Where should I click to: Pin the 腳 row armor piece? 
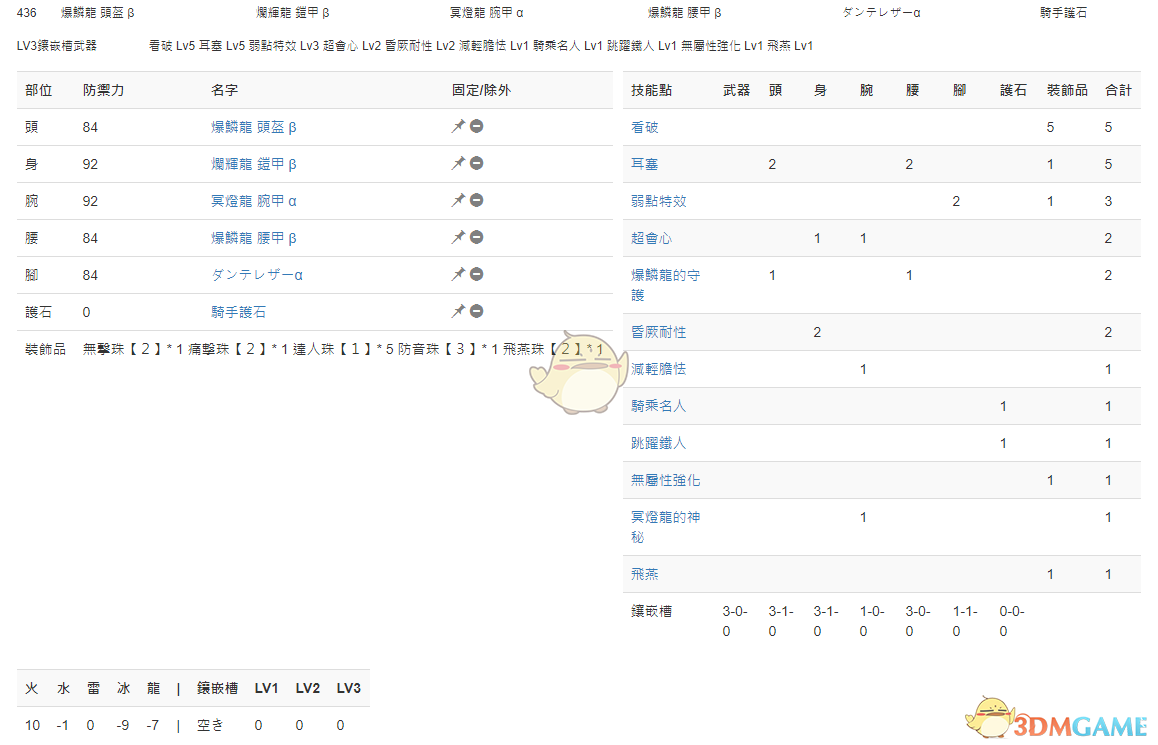pyautogui.click(x=458, y=274)
